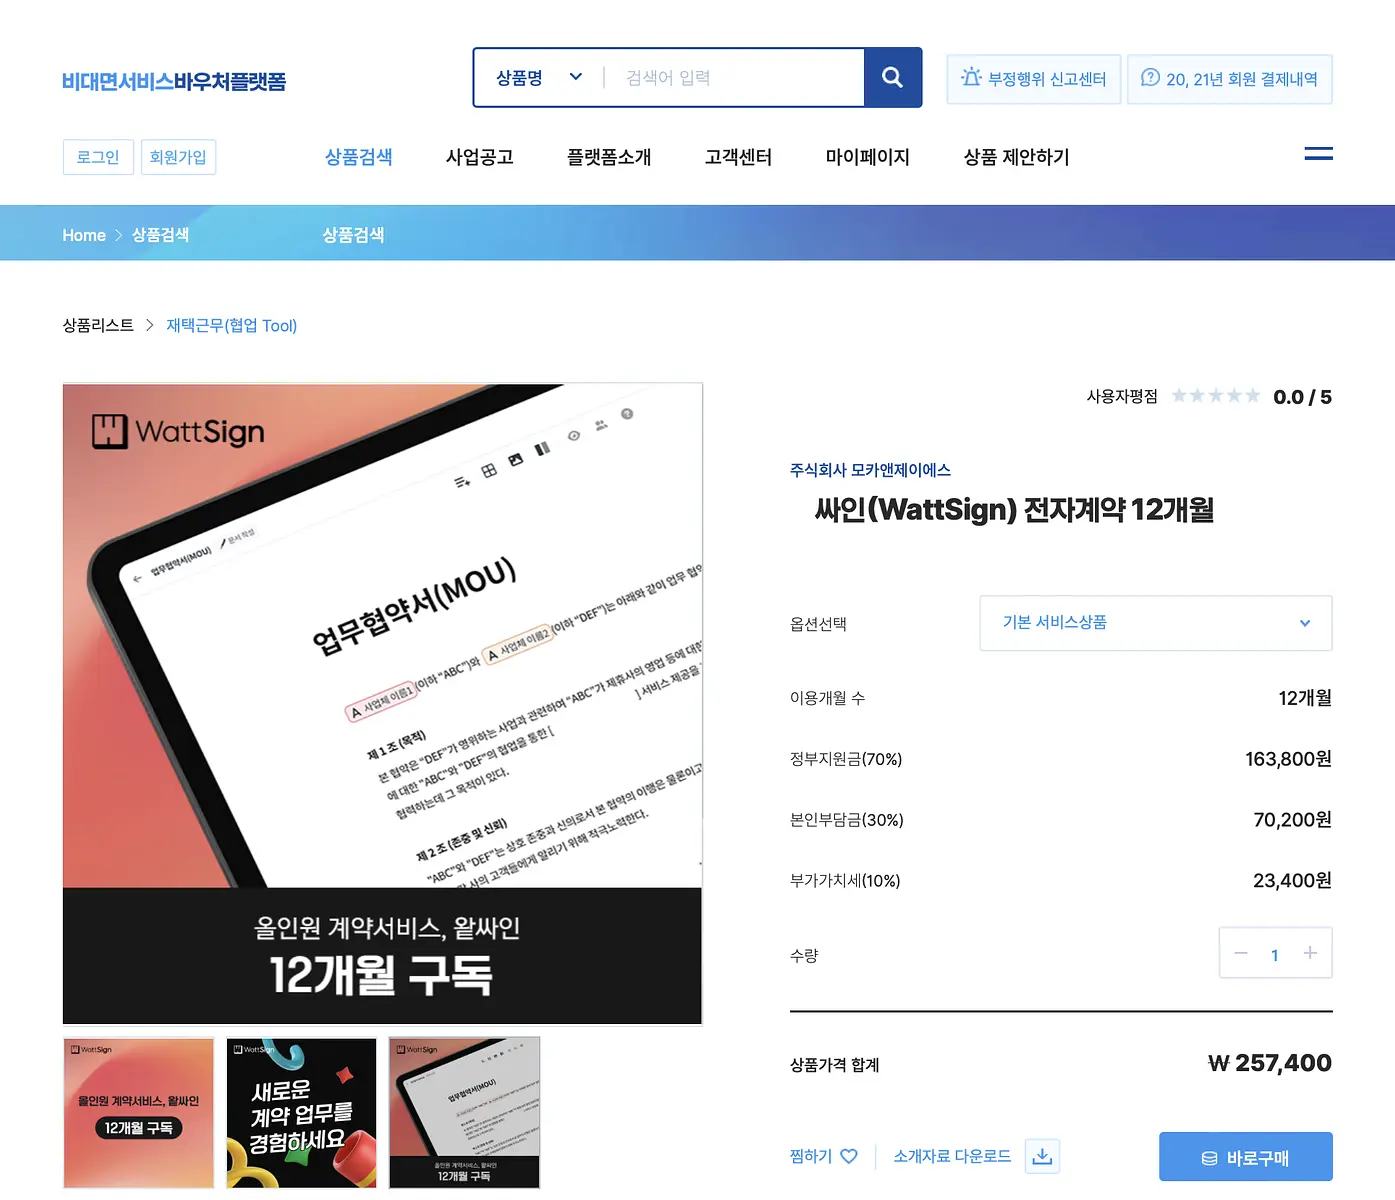This screenshot has width=1395, height=1200.
Task: Click the 로그인 button
Action: 98,157
